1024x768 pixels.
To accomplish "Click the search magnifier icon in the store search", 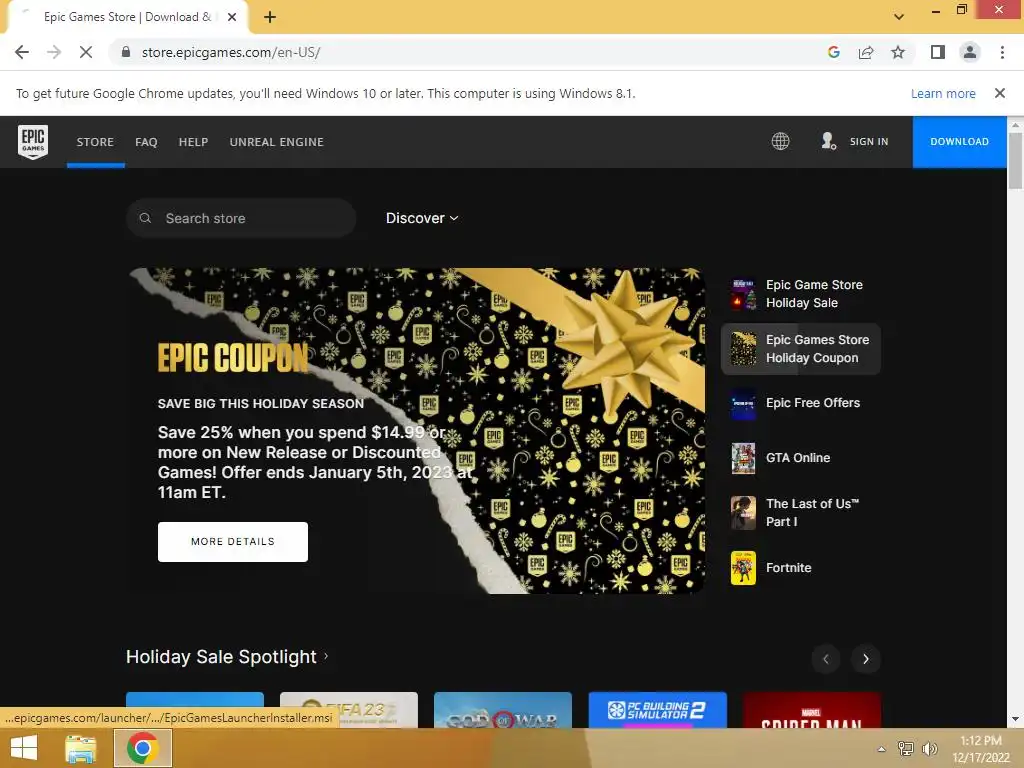I will coord(146,218).
